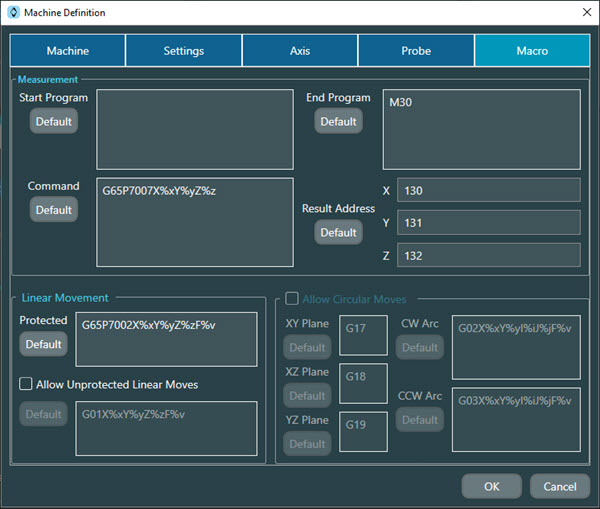Click Default button under End Program

click(338, 121)
